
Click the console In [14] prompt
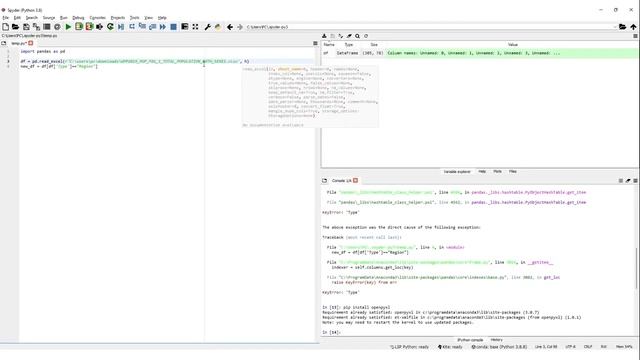tap(331, 333)
